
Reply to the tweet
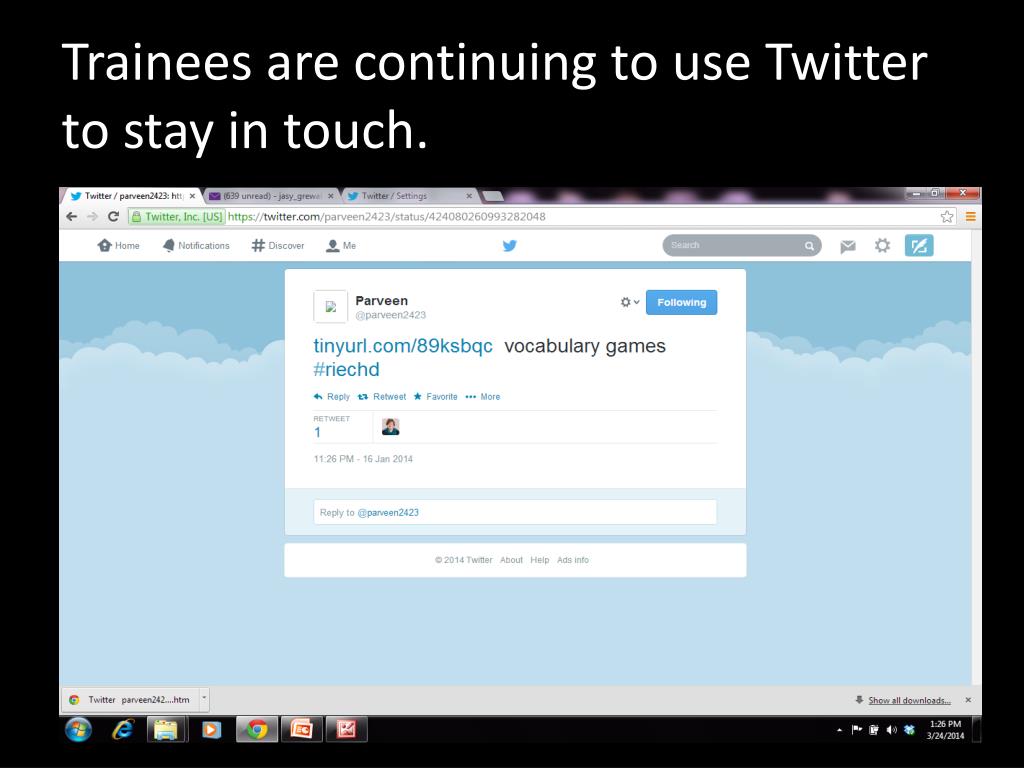point(332,396)
